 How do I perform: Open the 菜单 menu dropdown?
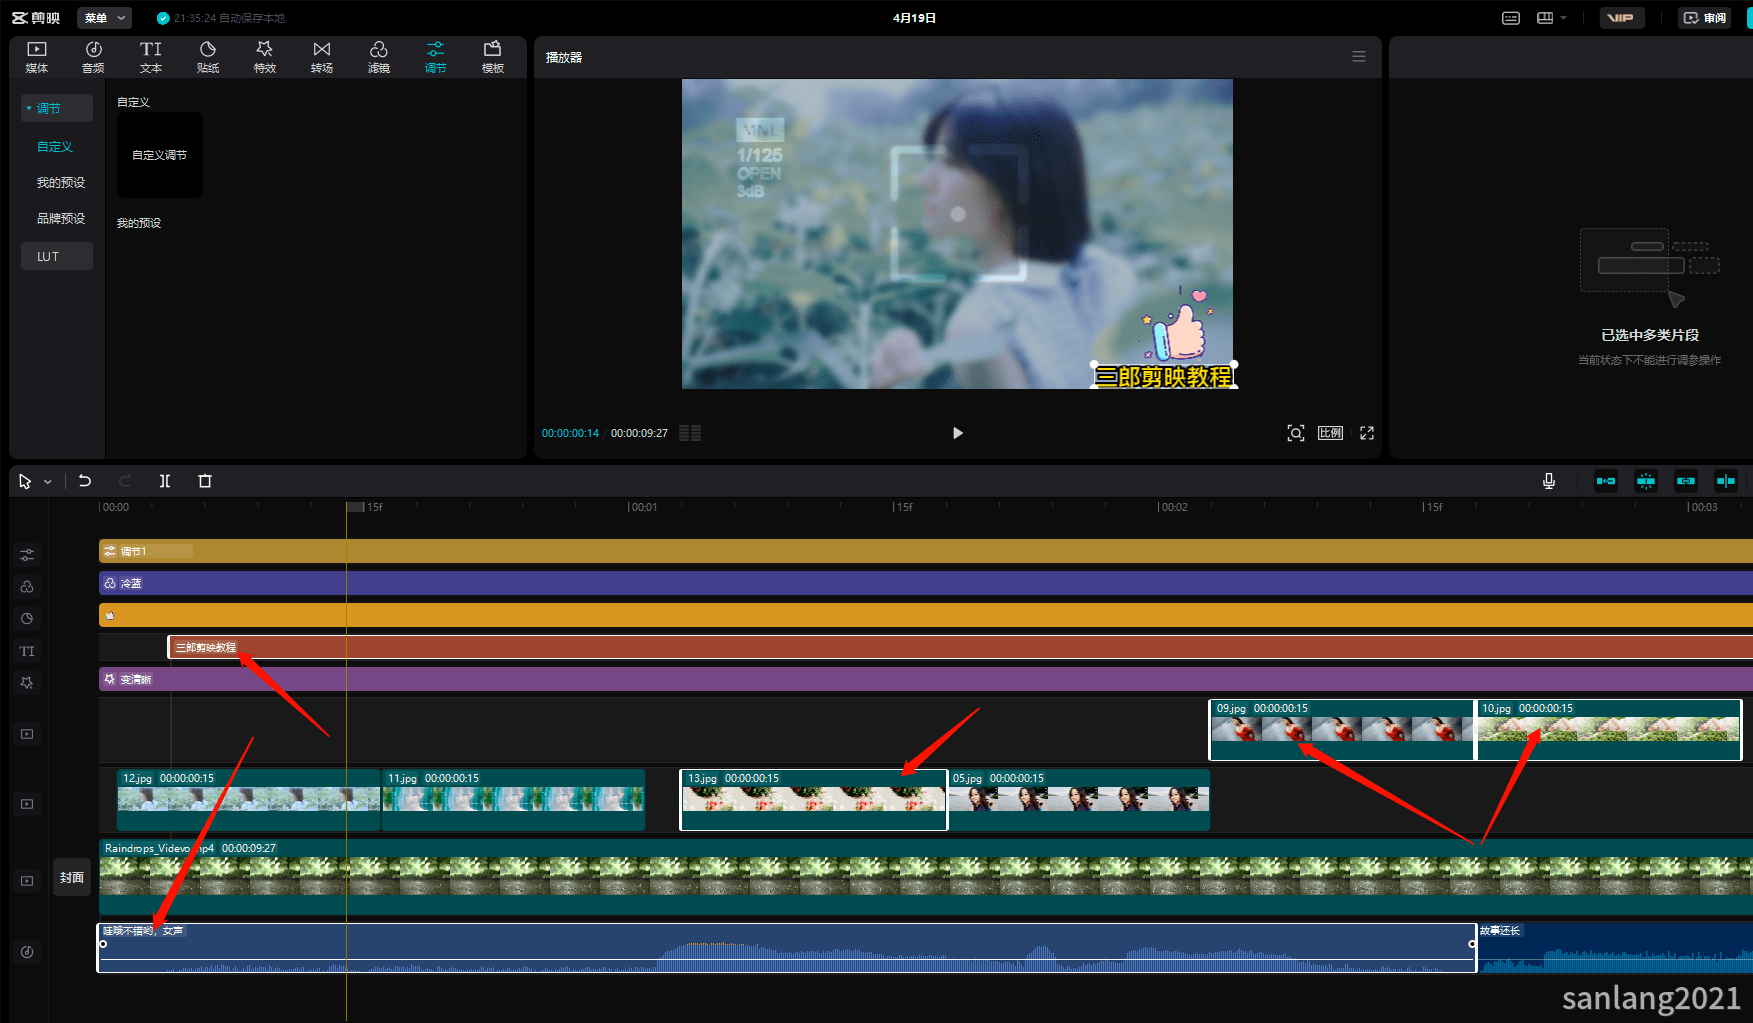(x=104, y=18)
